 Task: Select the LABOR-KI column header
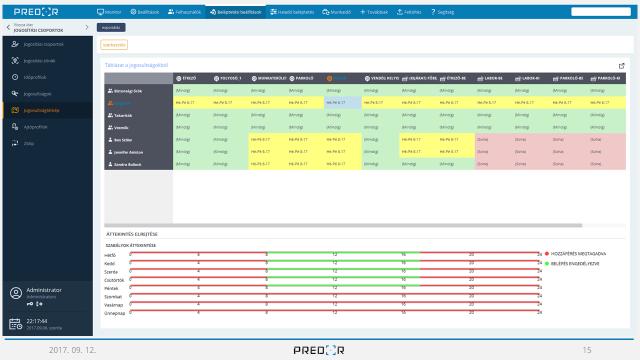pos(531,78)
